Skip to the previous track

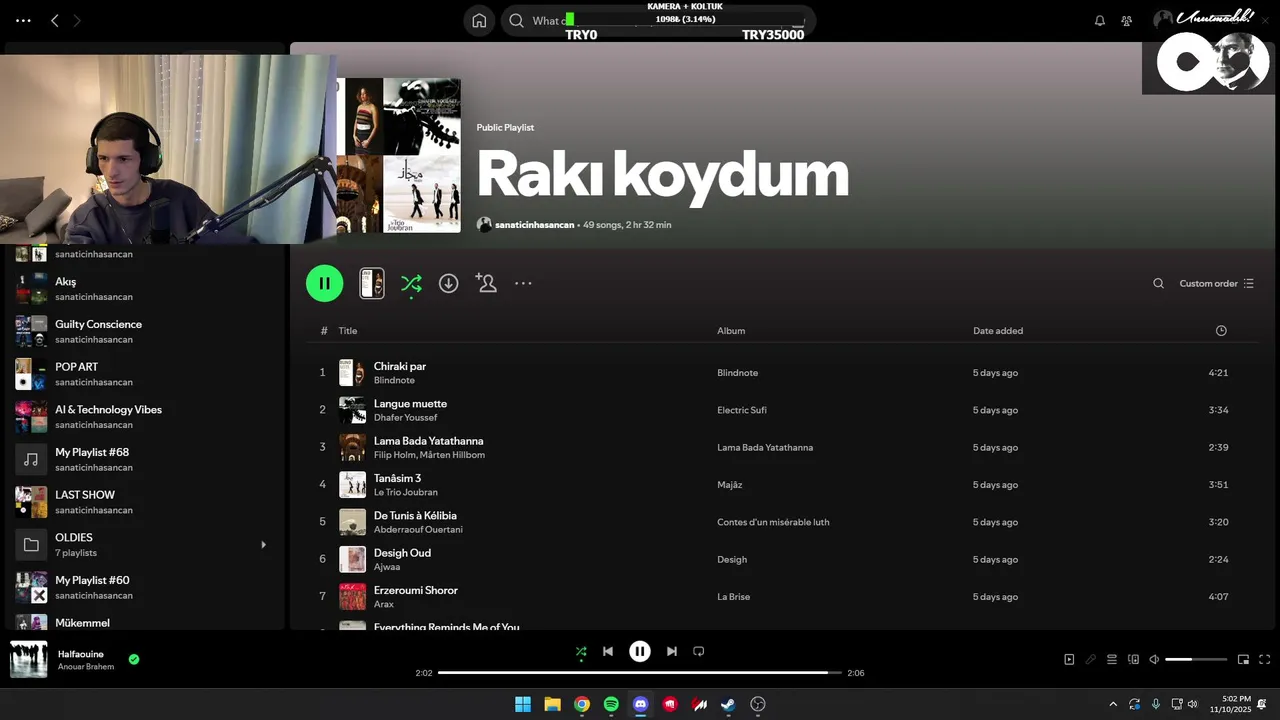point(607,651)
